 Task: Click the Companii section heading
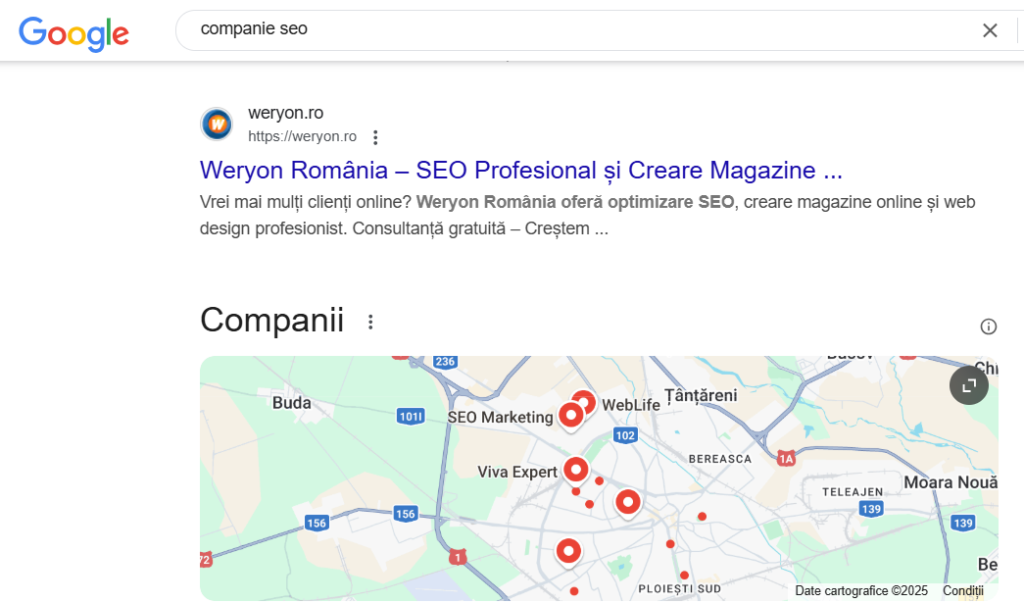coord(272,320)
